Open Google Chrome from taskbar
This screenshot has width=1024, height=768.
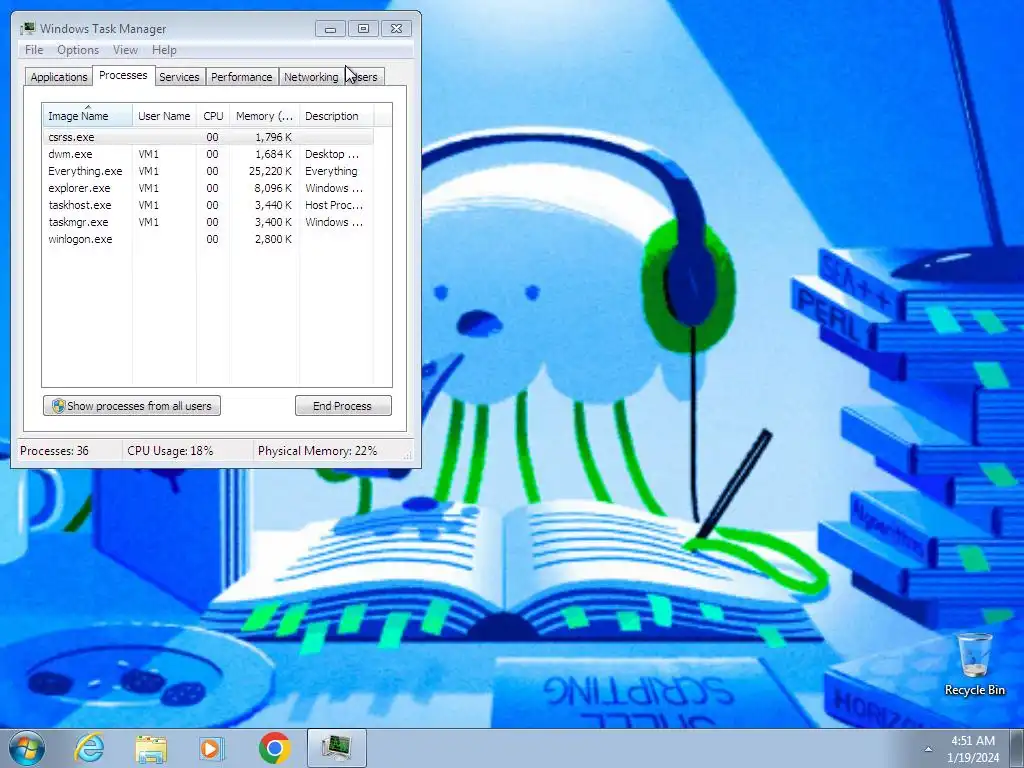click(x=275, y=748)
